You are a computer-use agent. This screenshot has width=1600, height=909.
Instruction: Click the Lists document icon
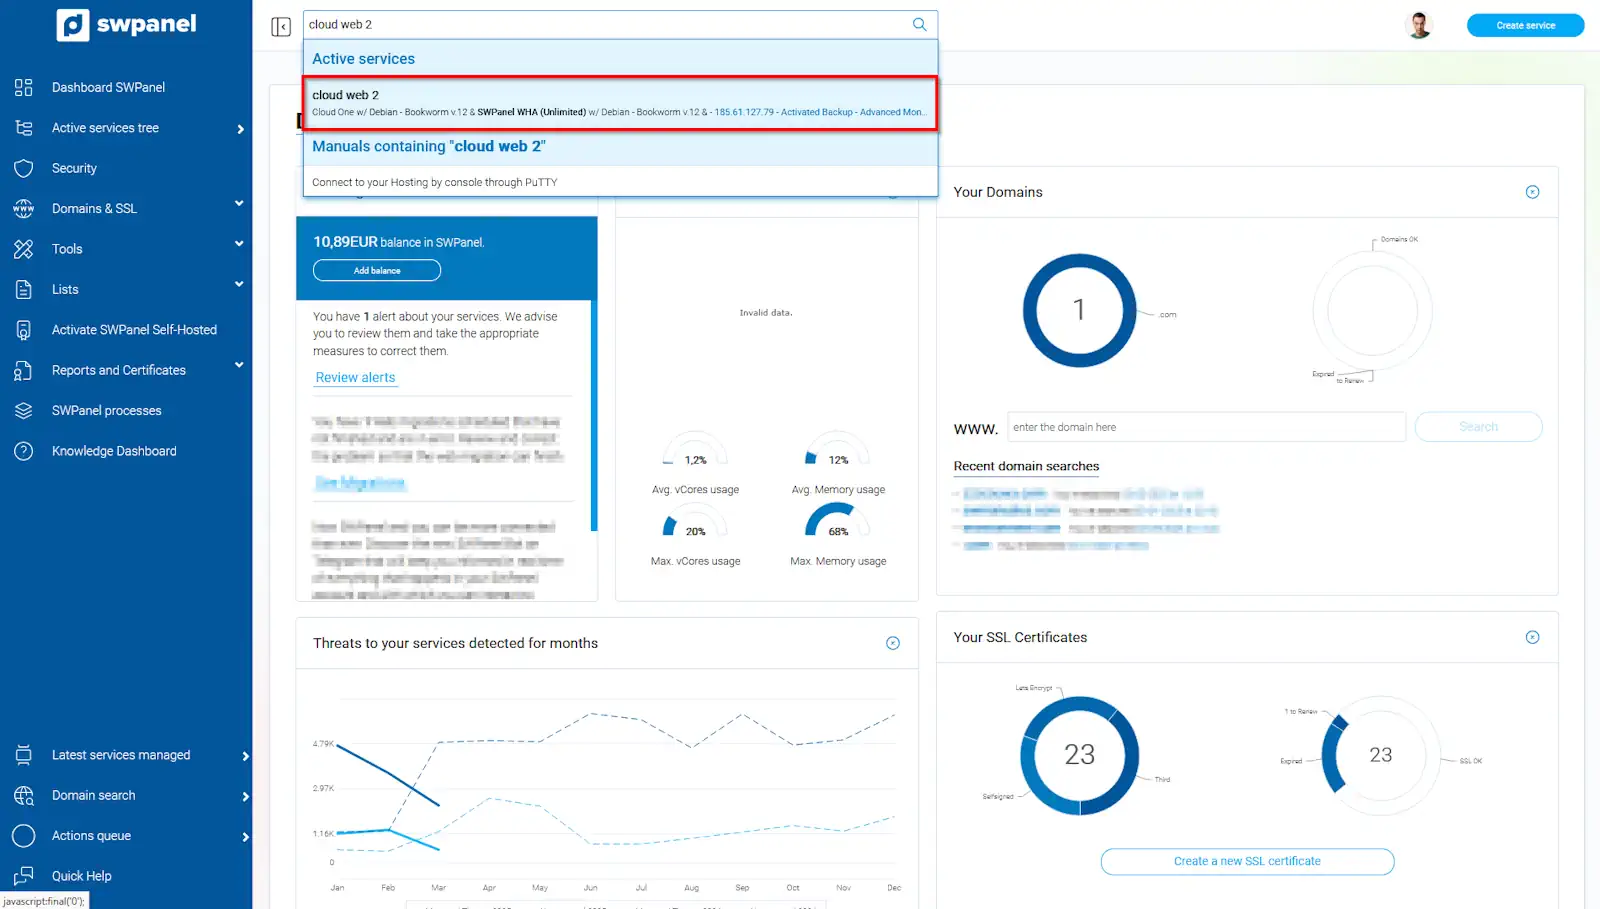click(24, 290)
